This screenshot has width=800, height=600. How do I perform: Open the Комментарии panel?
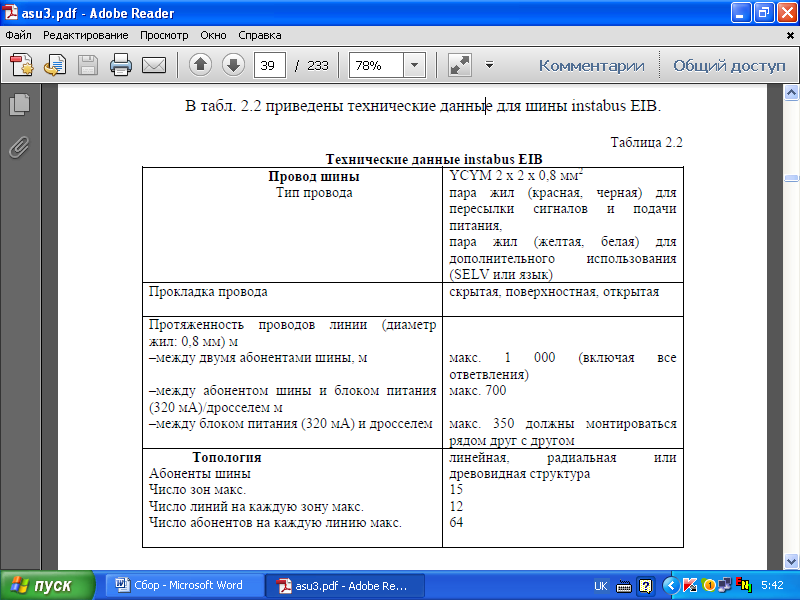coord(592,66)
